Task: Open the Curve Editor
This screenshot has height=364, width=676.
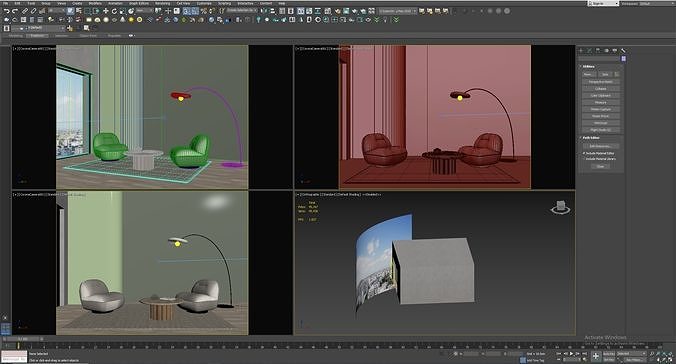Action: point(309,11)
